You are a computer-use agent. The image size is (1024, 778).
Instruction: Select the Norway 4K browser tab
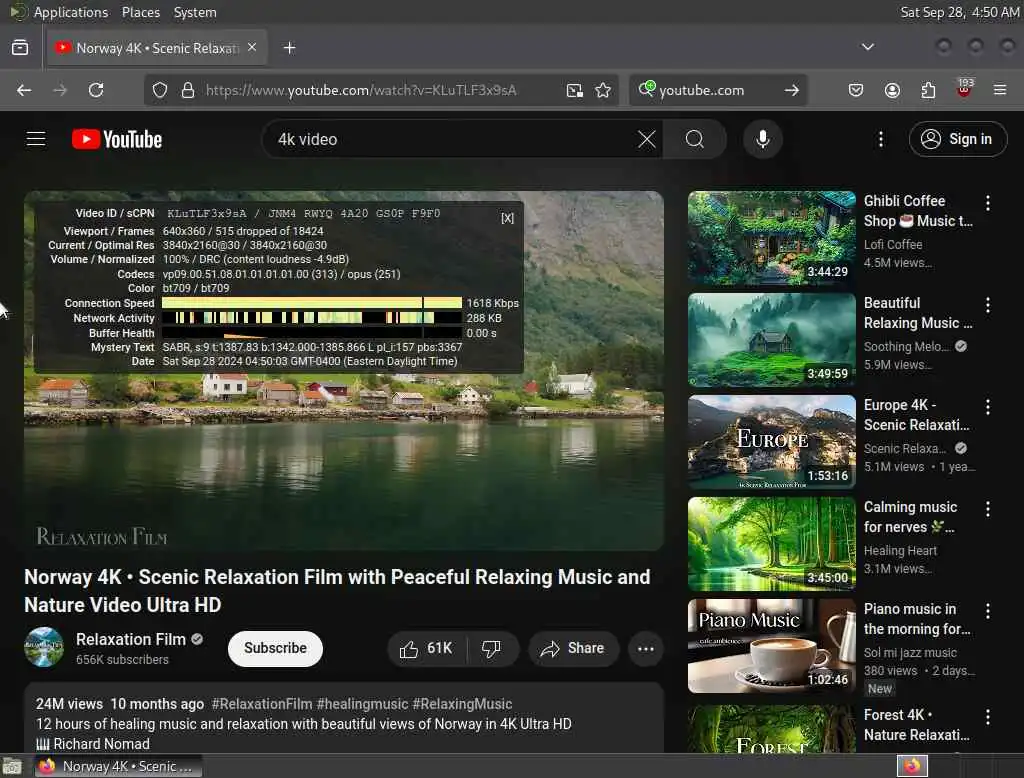[x=157, y=48]
